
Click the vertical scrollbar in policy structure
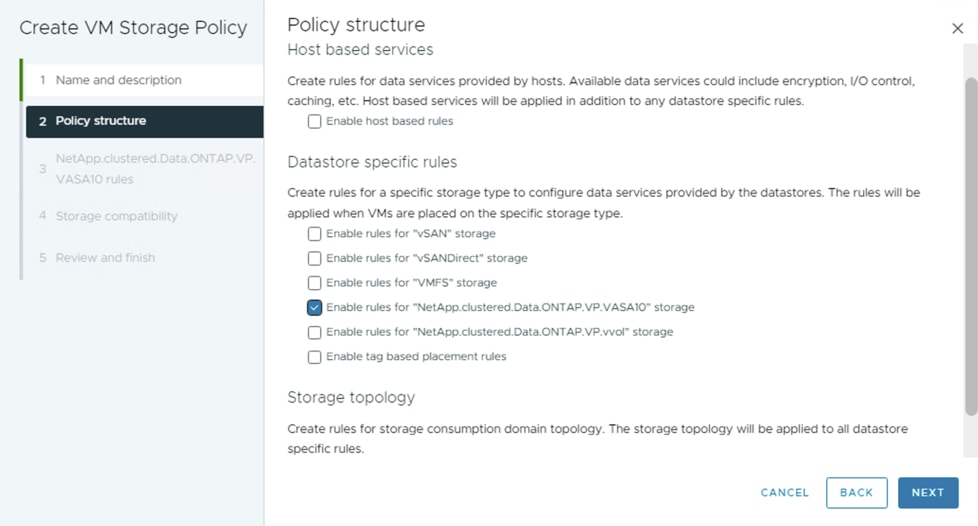click(971, 250)
